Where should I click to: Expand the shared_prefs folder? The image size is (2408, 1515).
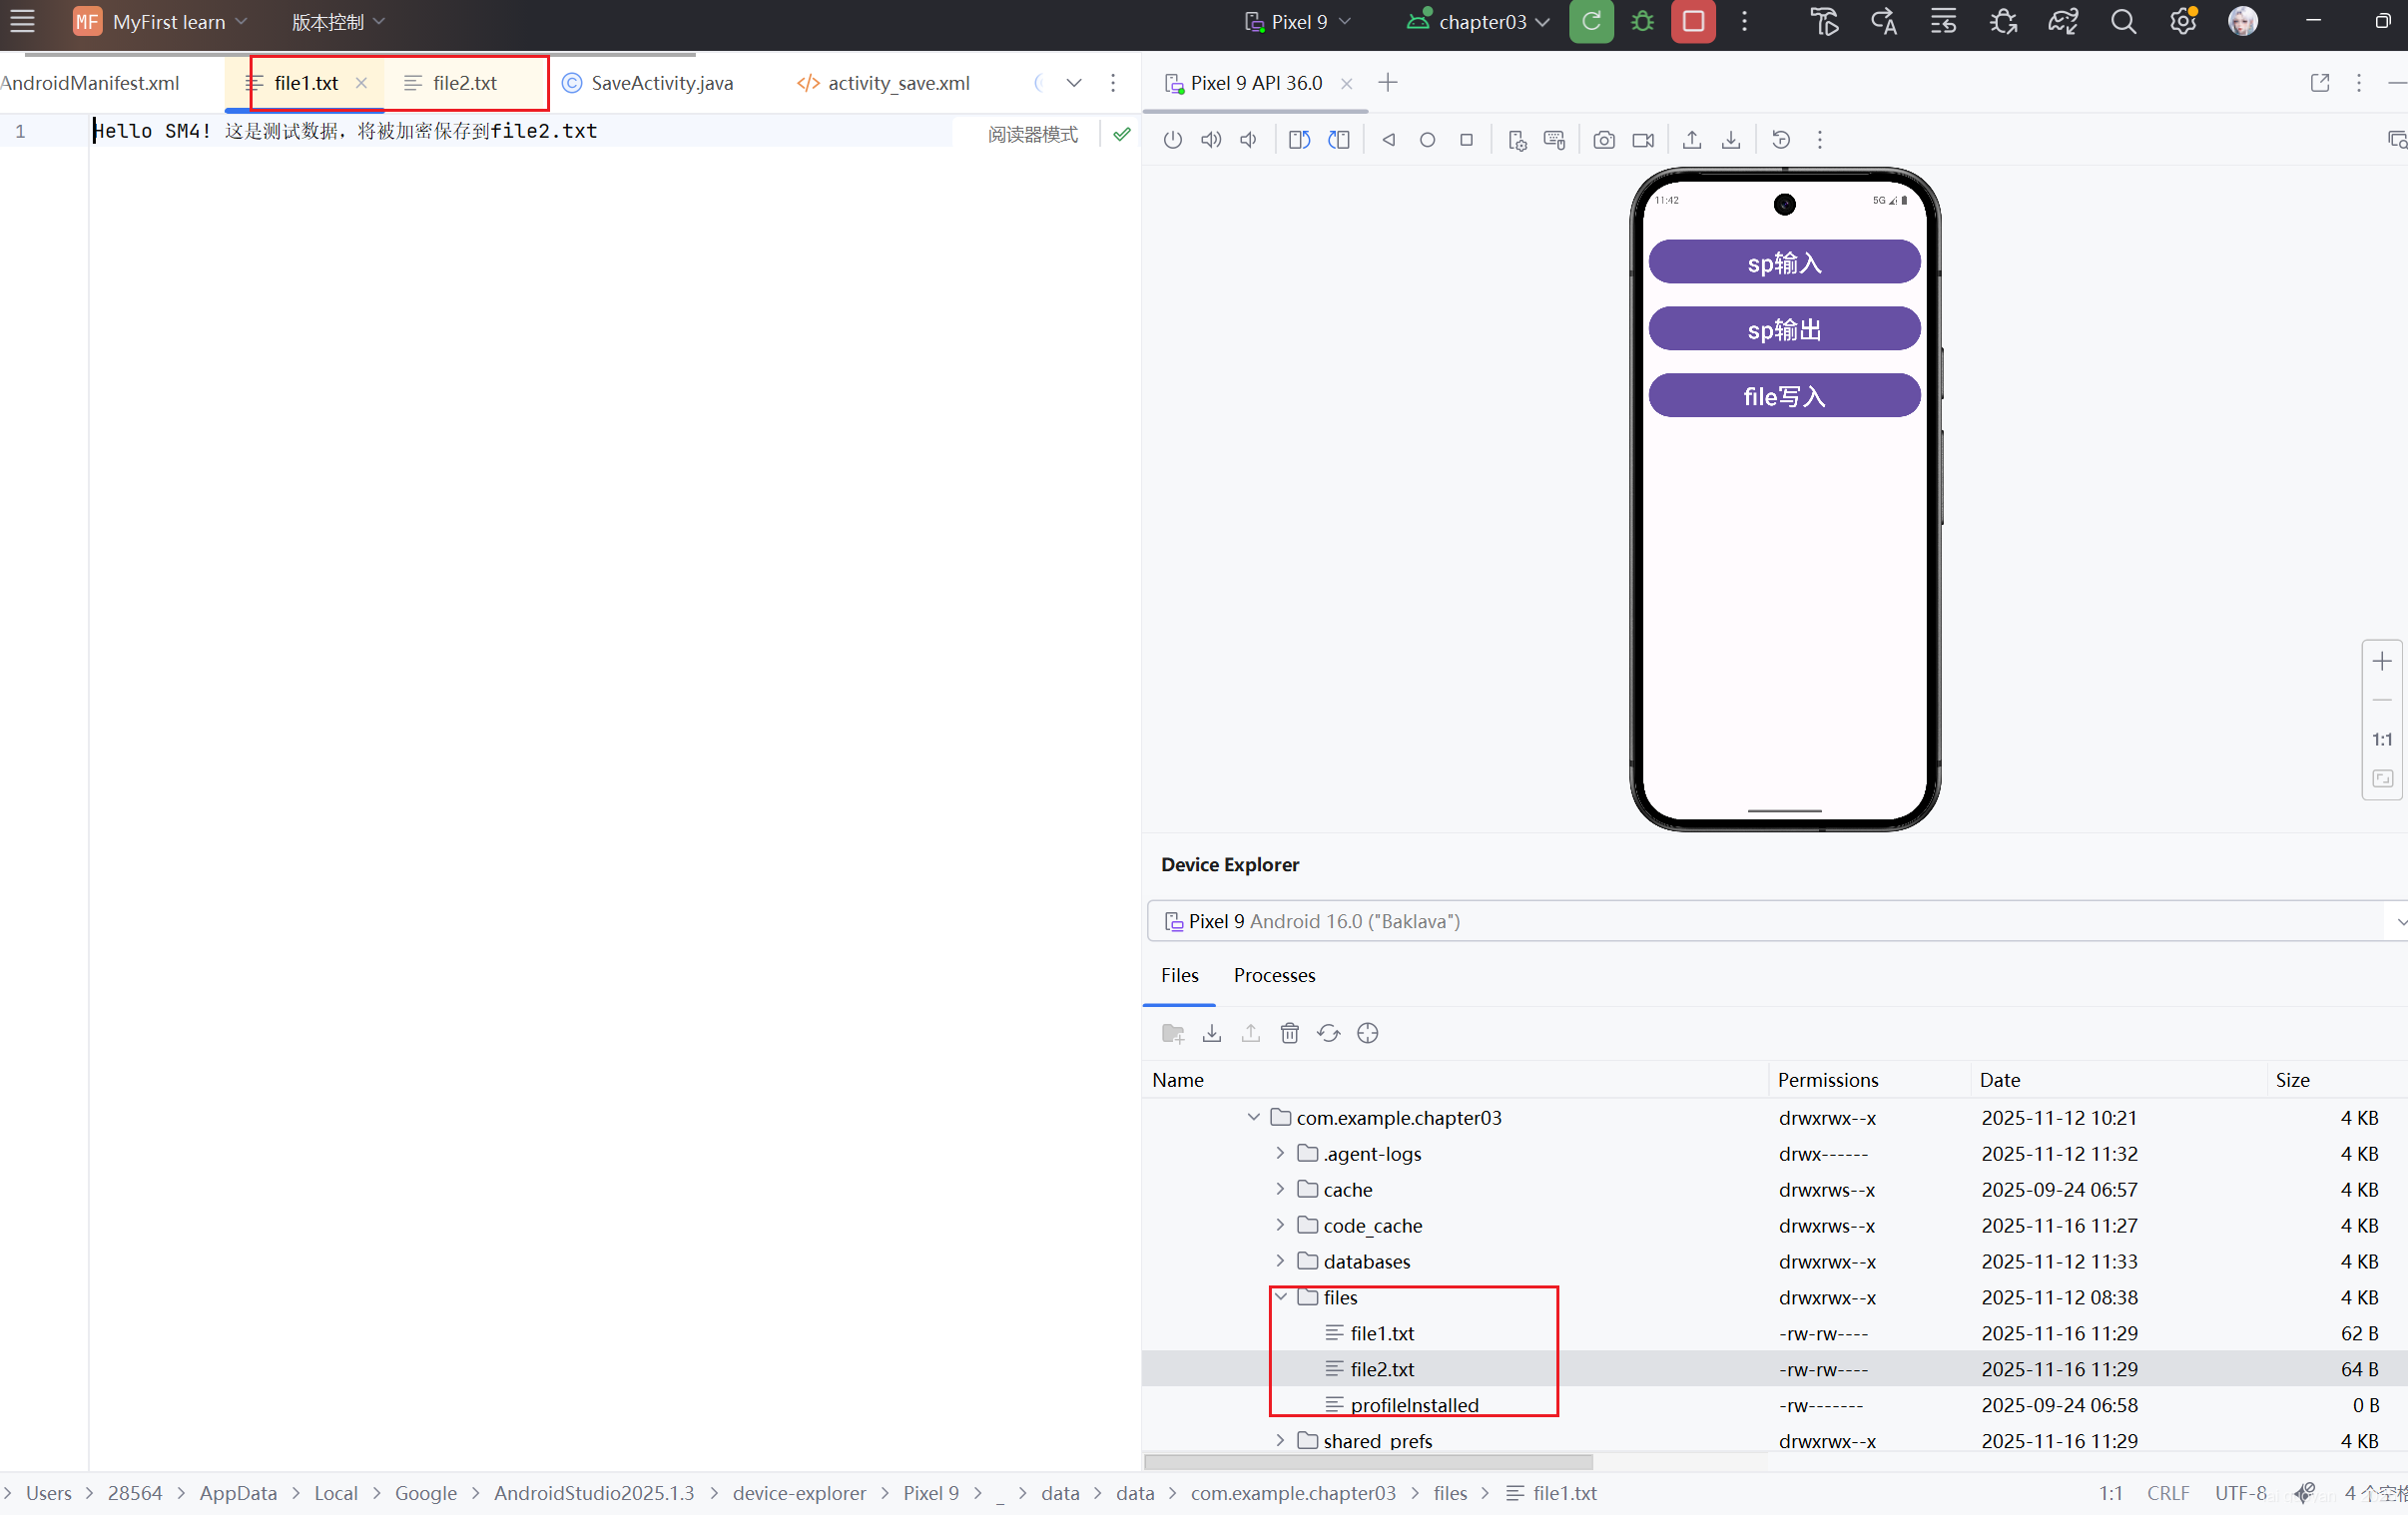[1280, 1441]
